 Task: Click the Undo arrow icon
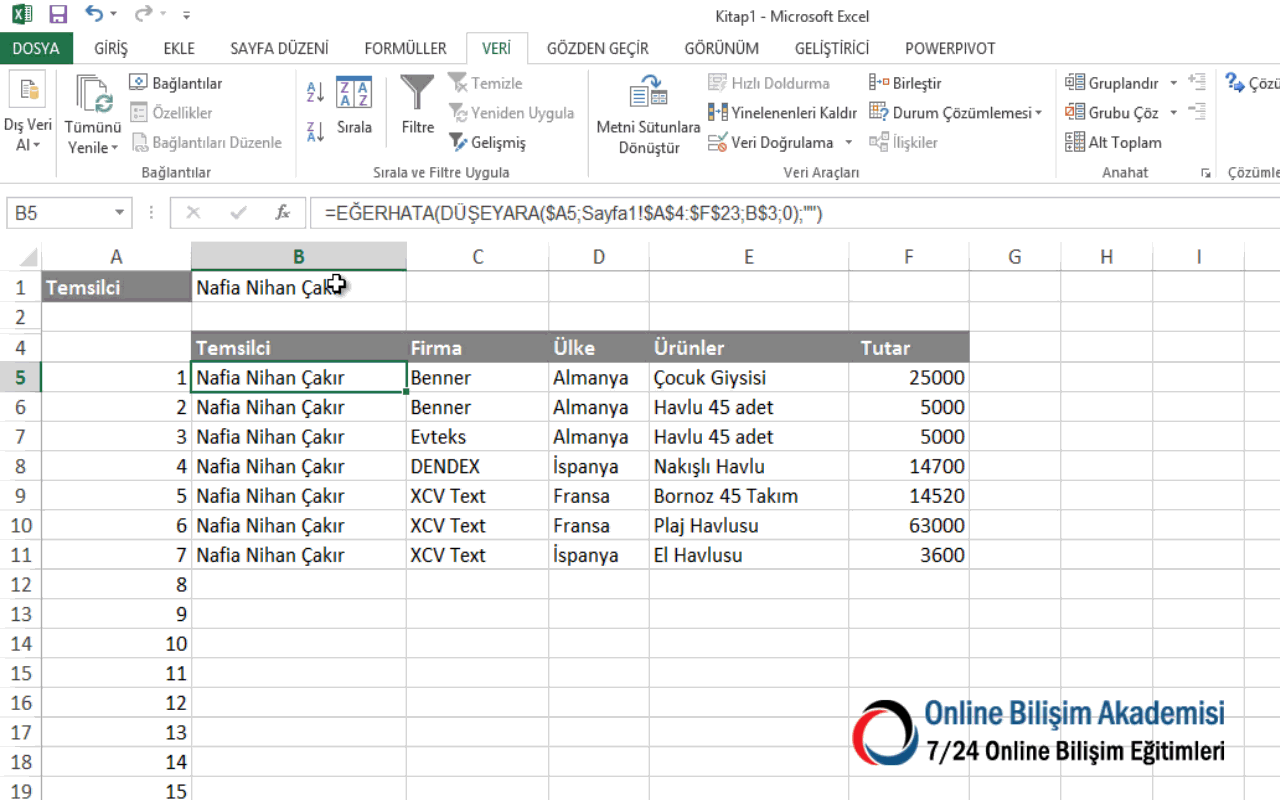point(94,15)
